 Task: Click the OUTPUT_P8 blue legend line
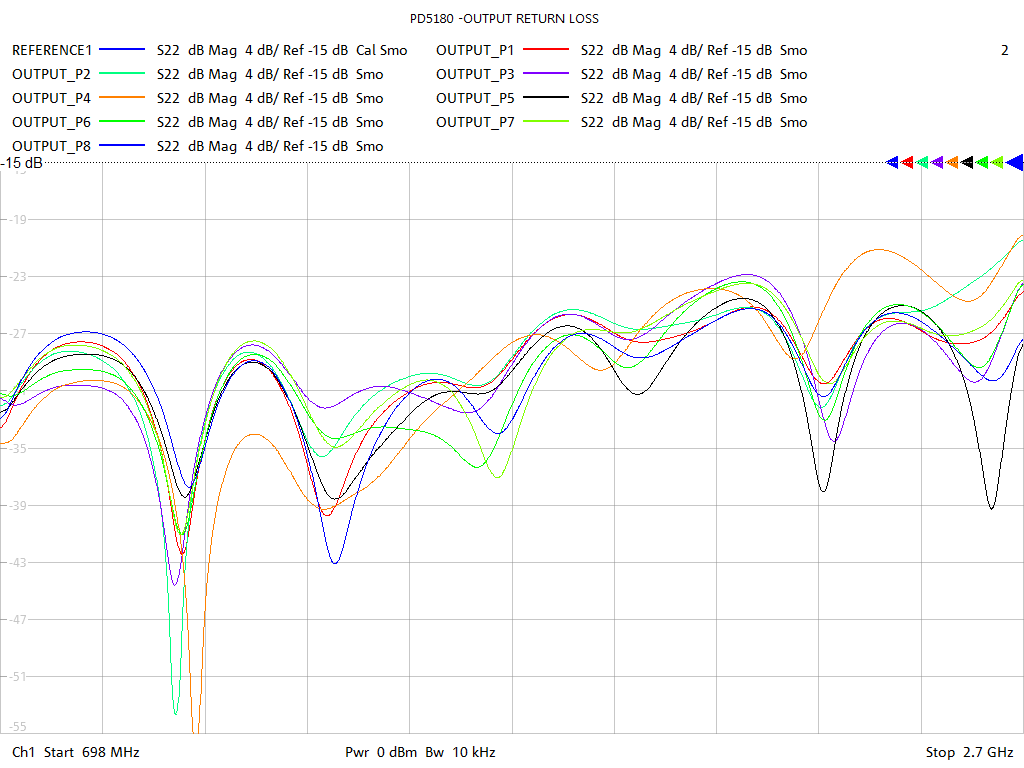[121, 146]
